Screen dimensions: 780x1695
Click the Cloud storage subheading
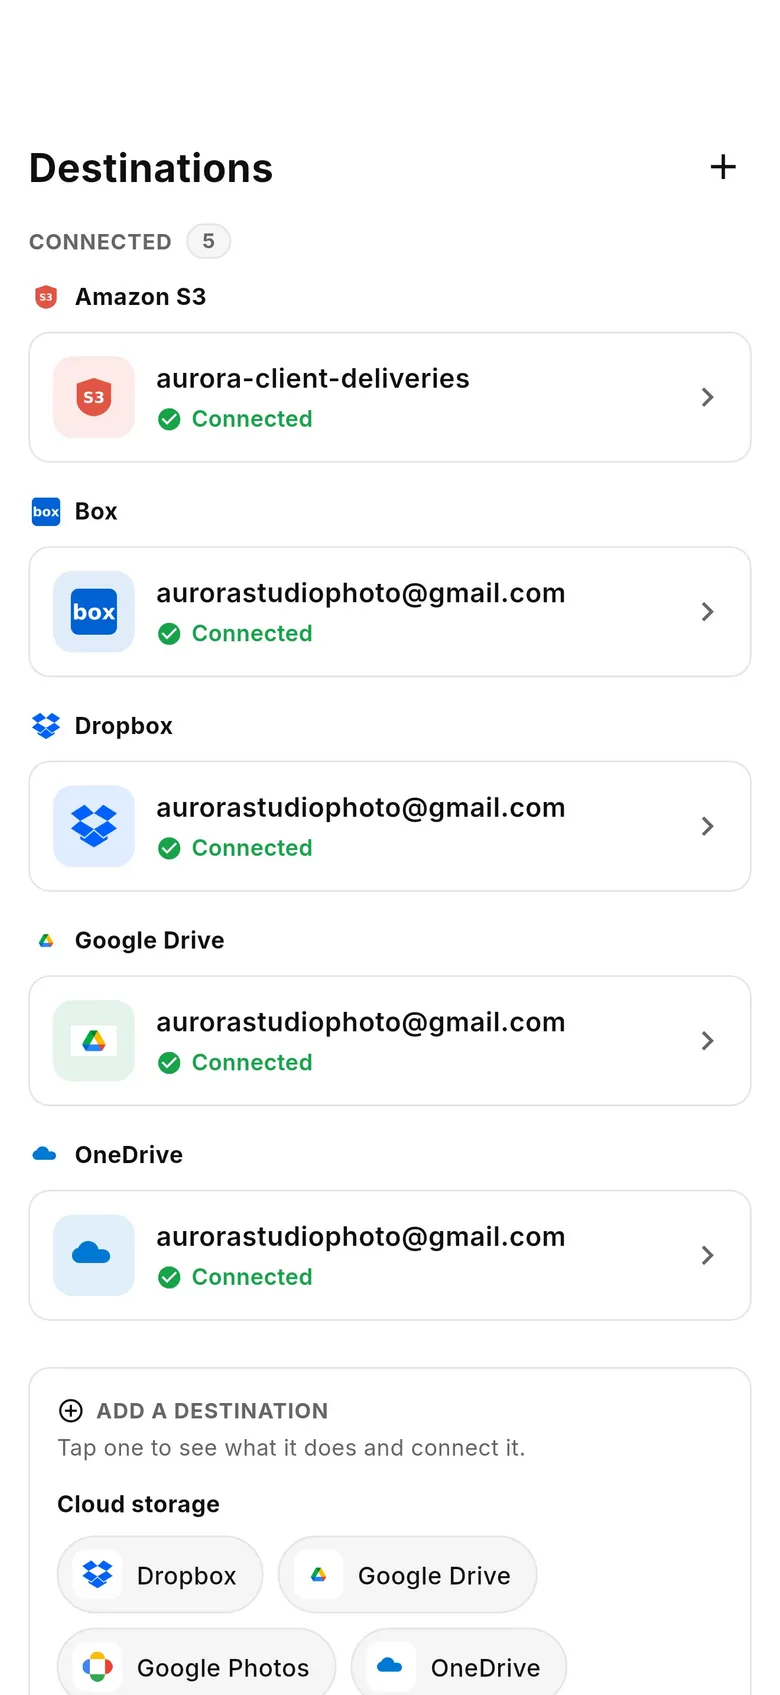click(x=138, y=1504)
